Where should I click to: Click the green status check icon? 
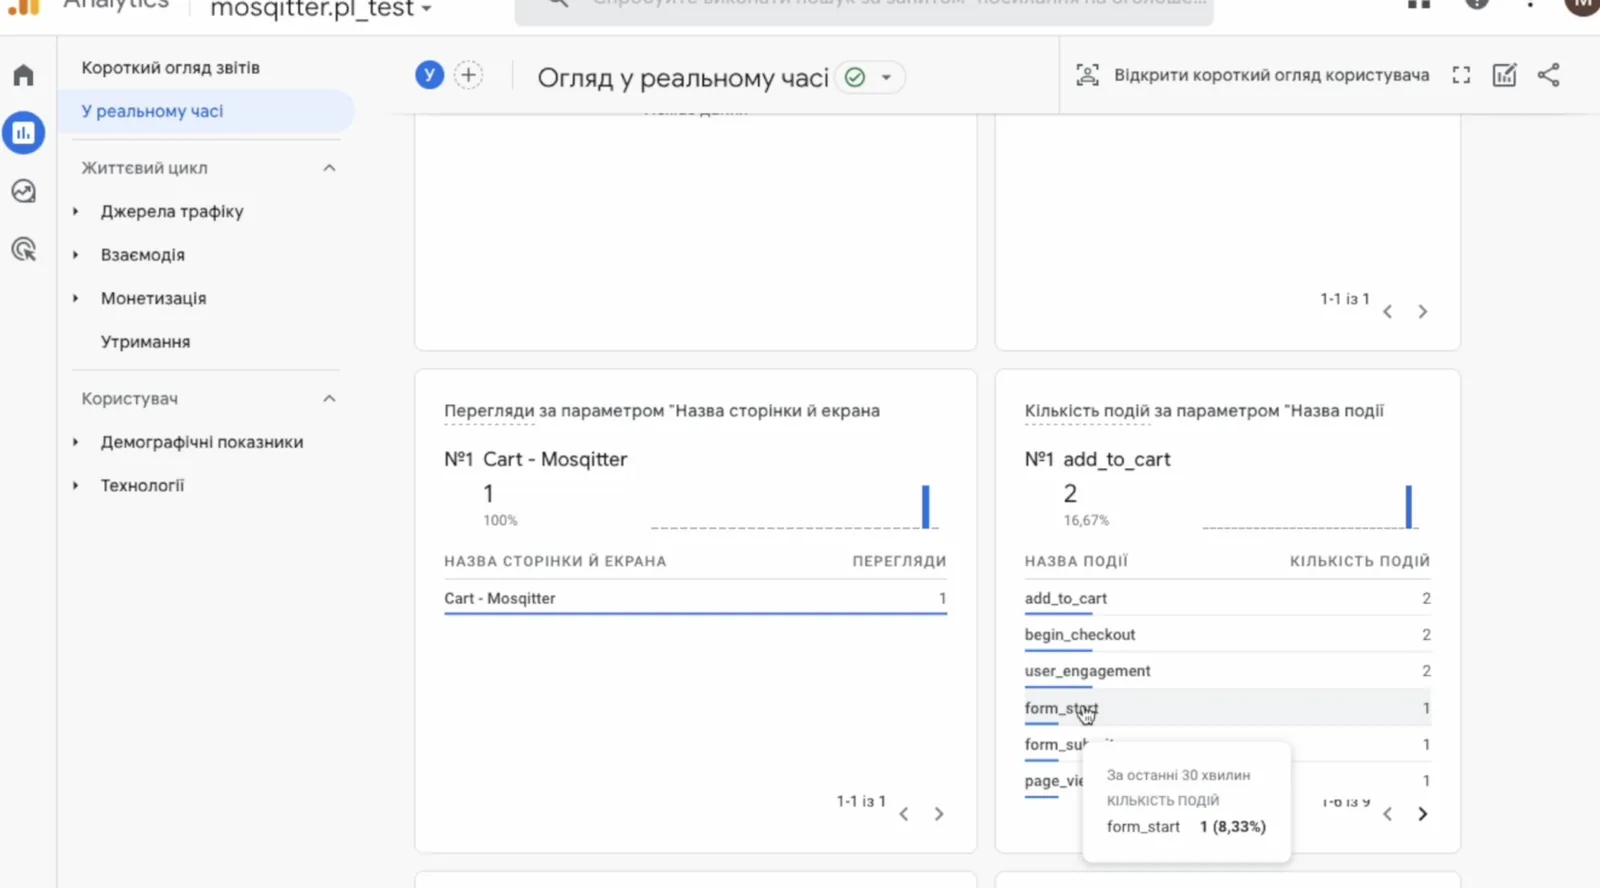click(x=855, y=77)
